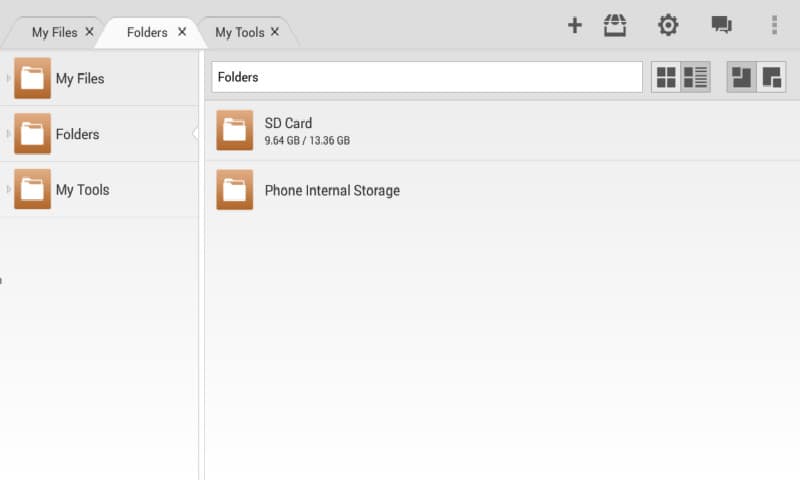800x480 pixels.
Task: Open the chat feedback icon
Action: point(721,24)
